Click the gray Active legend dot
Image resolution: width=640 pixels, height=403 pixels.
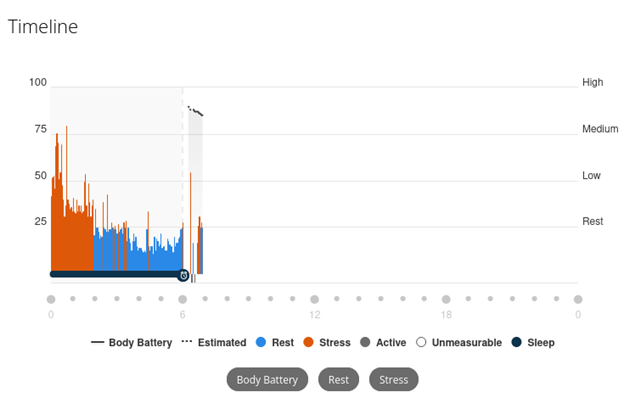[x=365, y=342]
